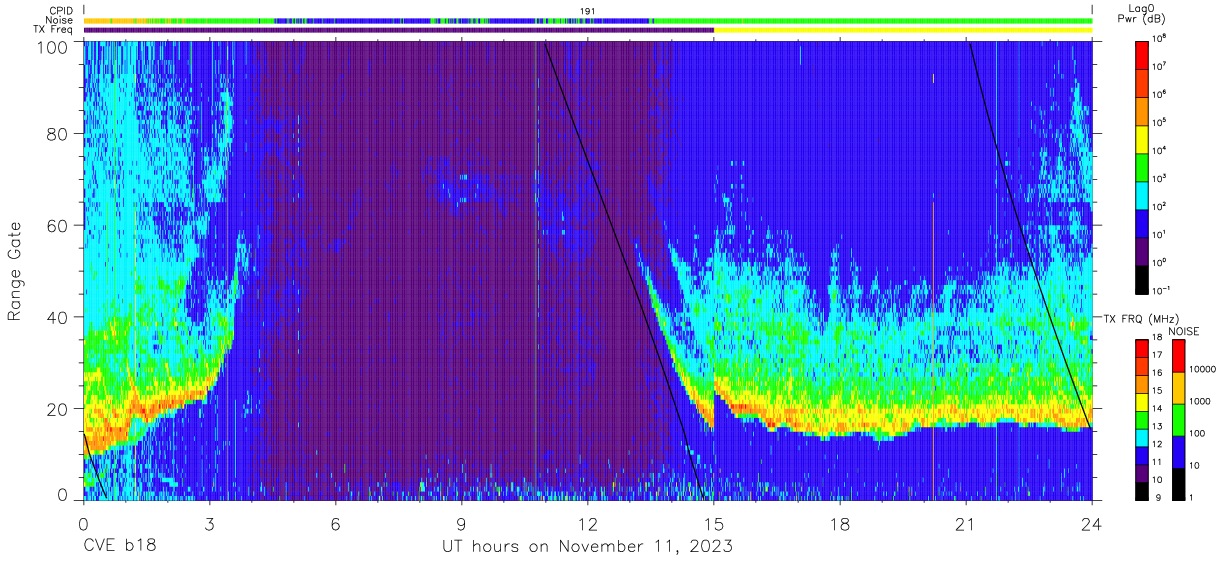Click the 'TX Freq' strip label
The width and height of the screenshot is (1228, 567).
point(53,30)
